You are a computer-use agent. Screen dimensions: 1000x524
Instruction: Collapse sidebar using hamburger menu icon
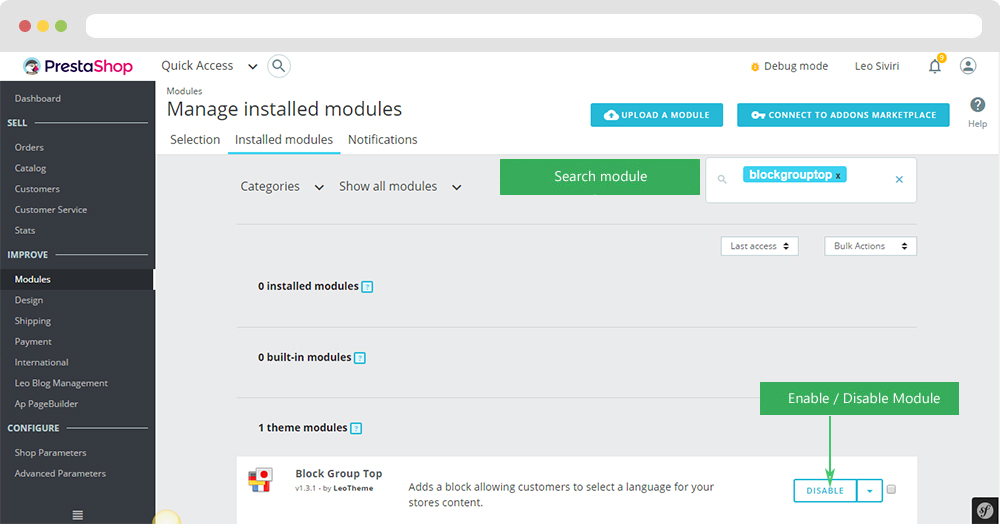(x=78, y=515)
